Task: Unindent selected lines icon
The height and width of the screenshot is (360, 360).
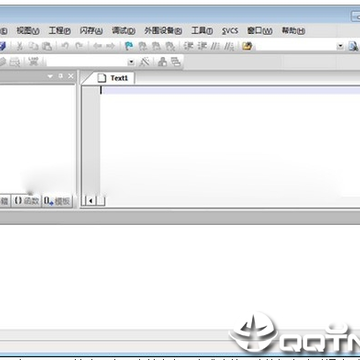Action: pyautogui.click(x=202, y=46)
